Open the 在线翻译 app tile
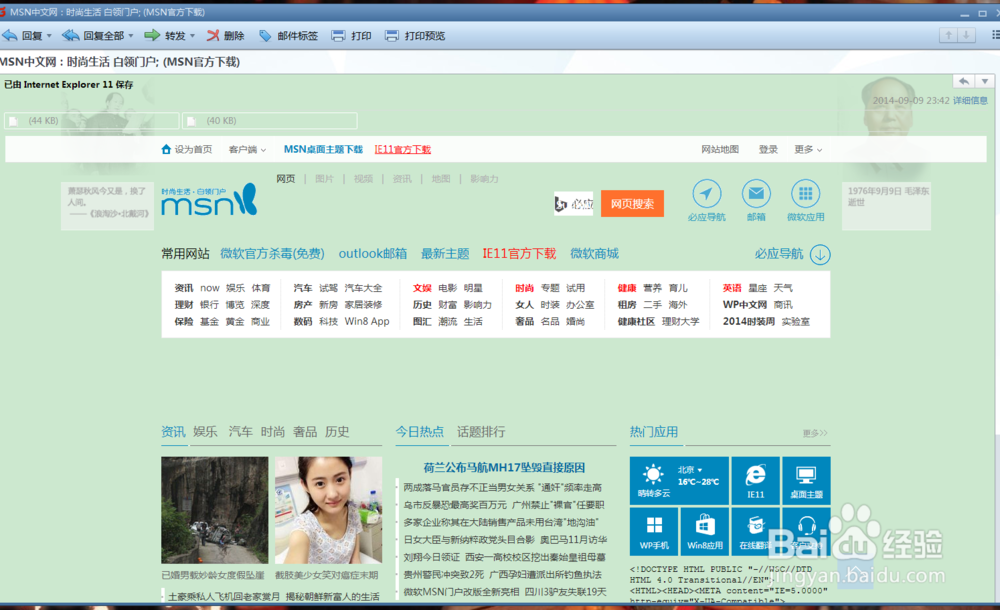Image resolution: width=1000 pixels, height=610 pixels. click(x=756, y=531)
